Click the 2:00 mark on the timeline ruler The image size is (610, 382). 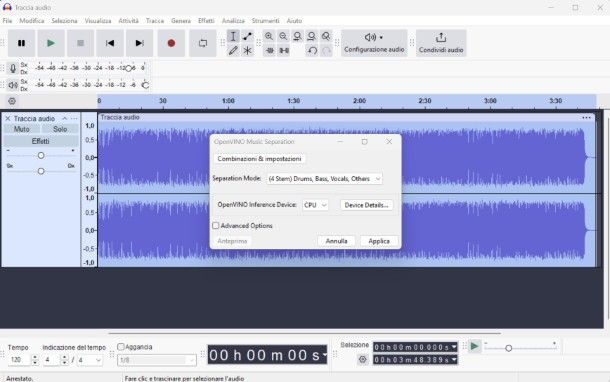[x=359, y=101]
